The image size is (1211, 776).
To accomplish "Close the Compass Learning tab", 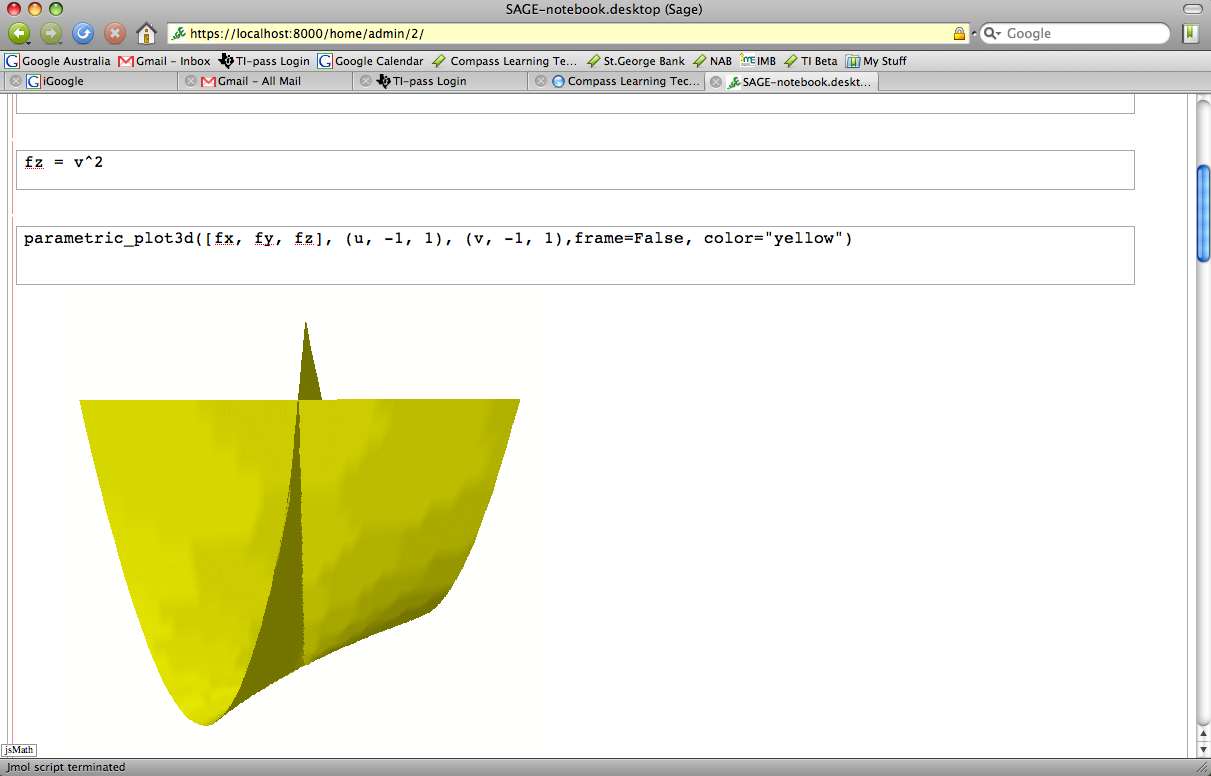I will pos(541,81).
